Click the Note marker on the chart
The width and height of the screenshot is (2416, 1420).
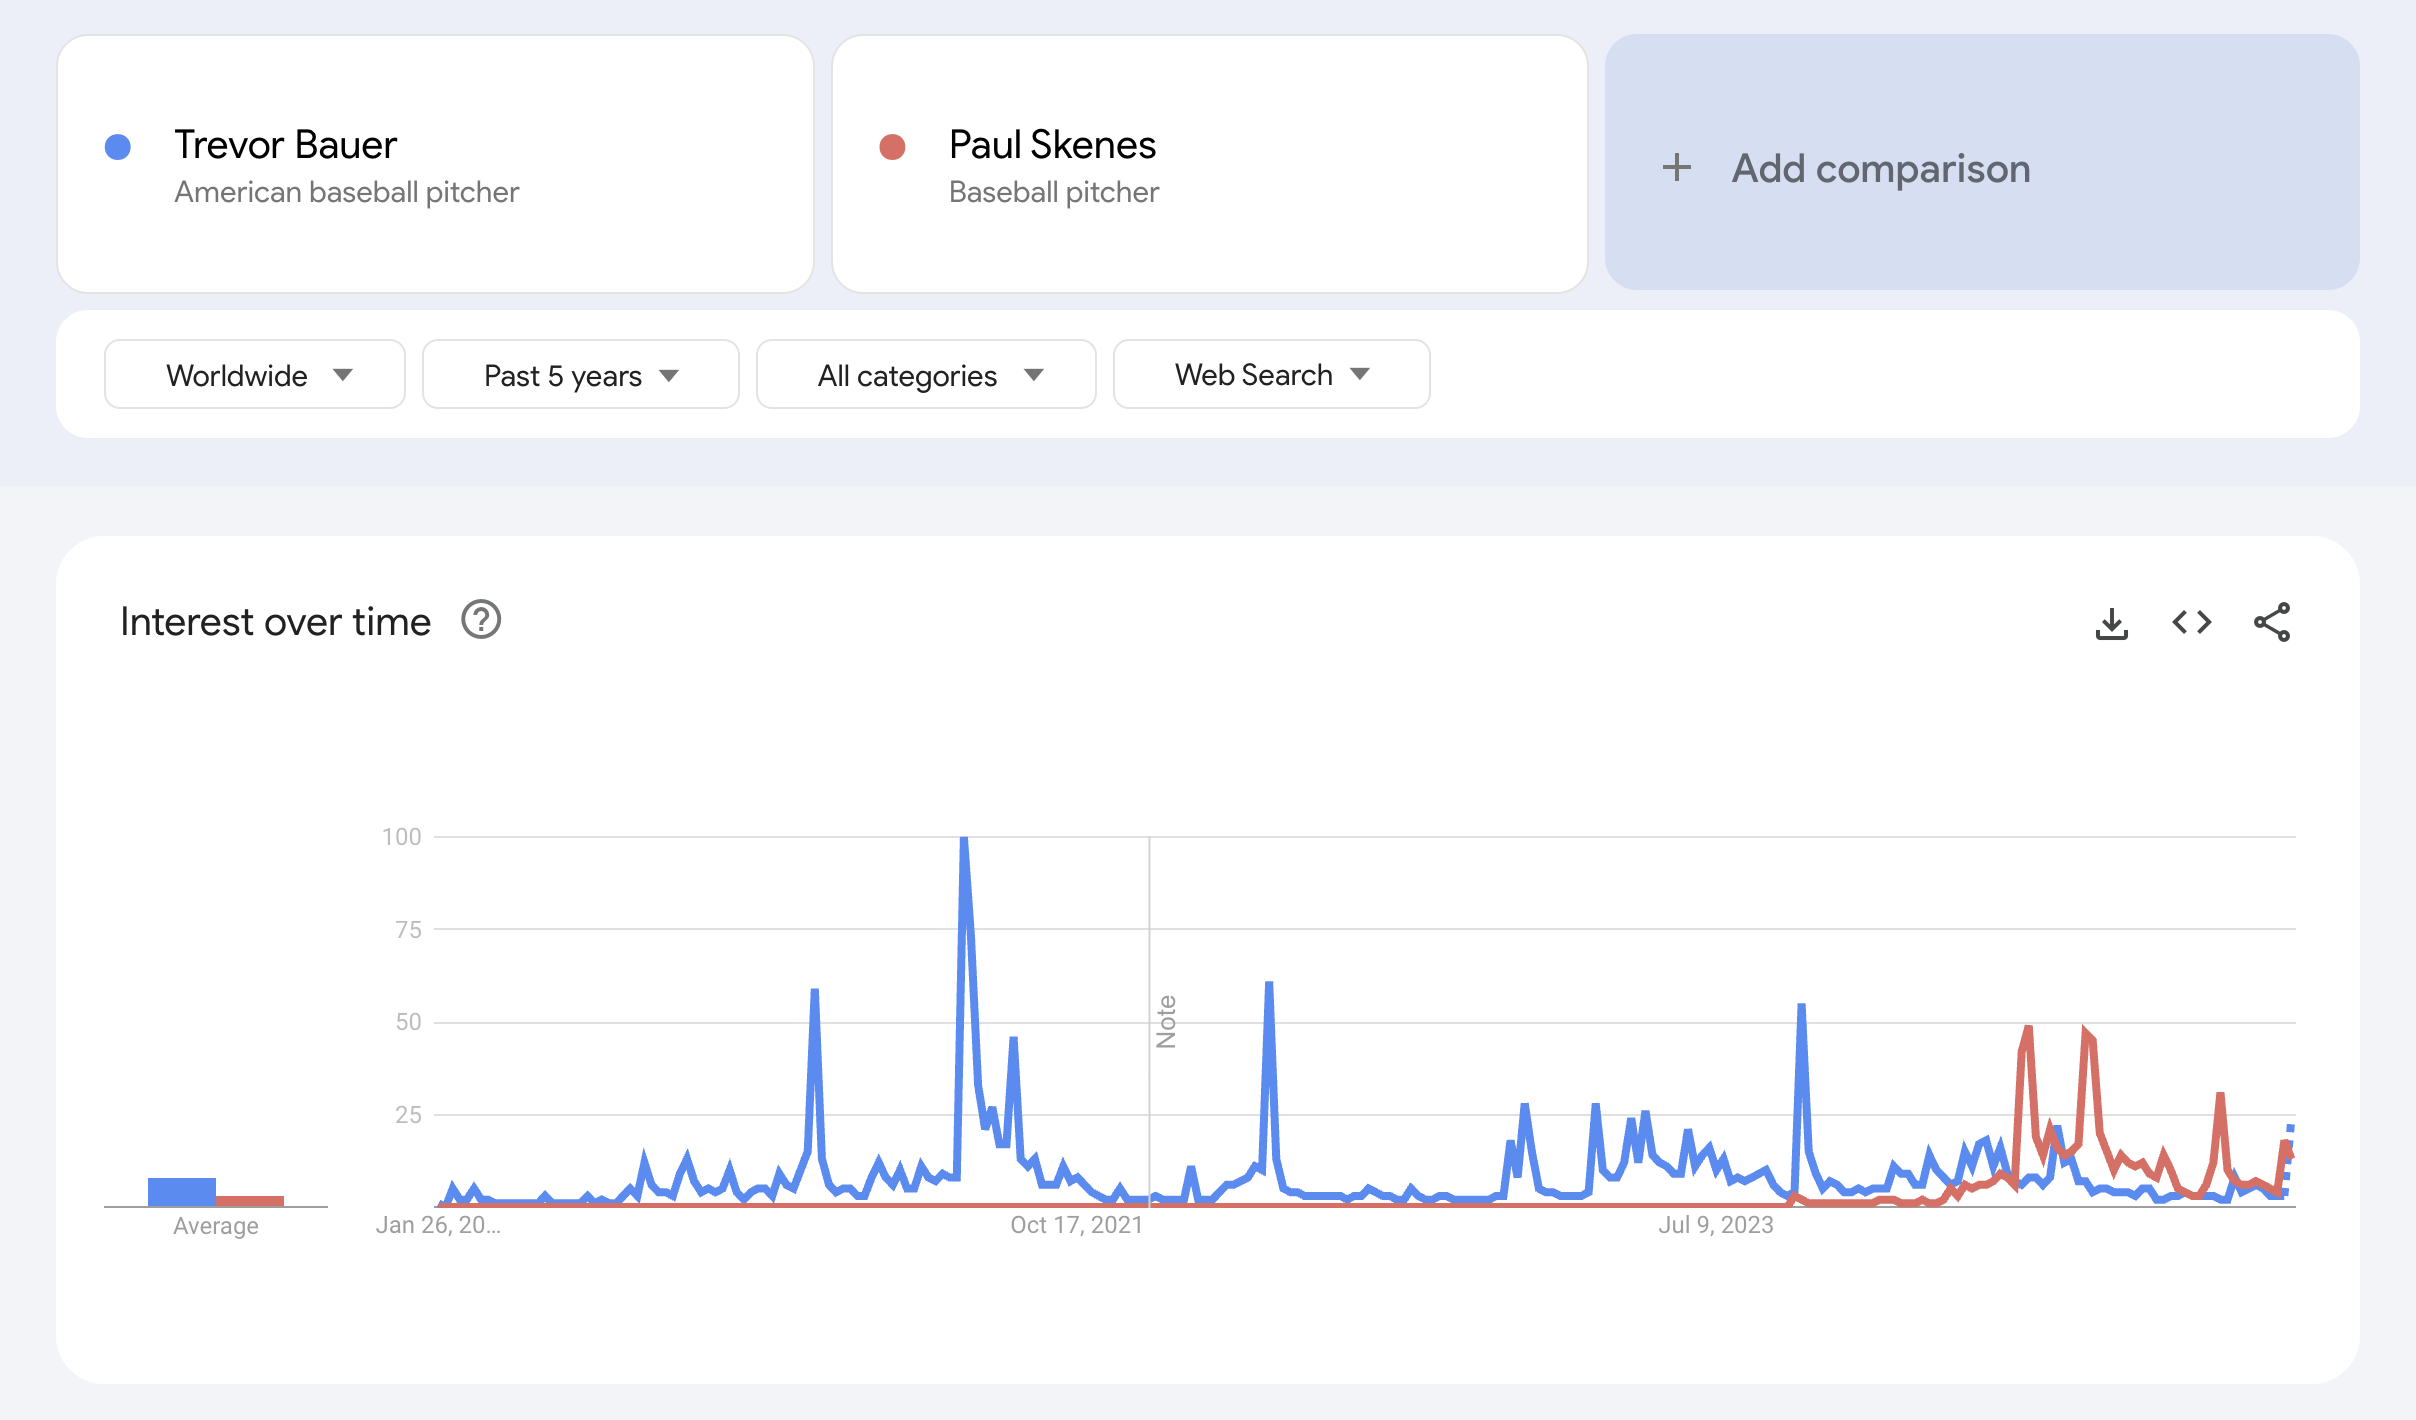coord(1166,1021)
